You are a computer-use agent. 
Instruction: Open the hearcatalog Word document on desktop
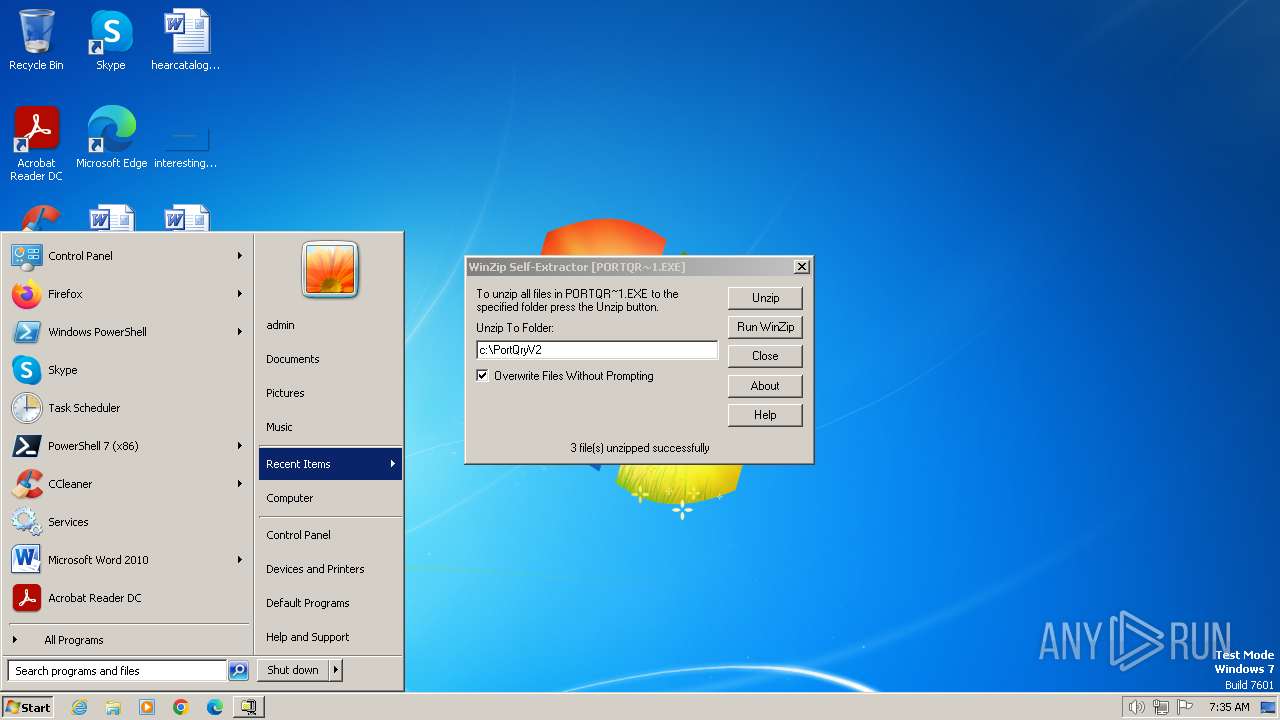186,40
